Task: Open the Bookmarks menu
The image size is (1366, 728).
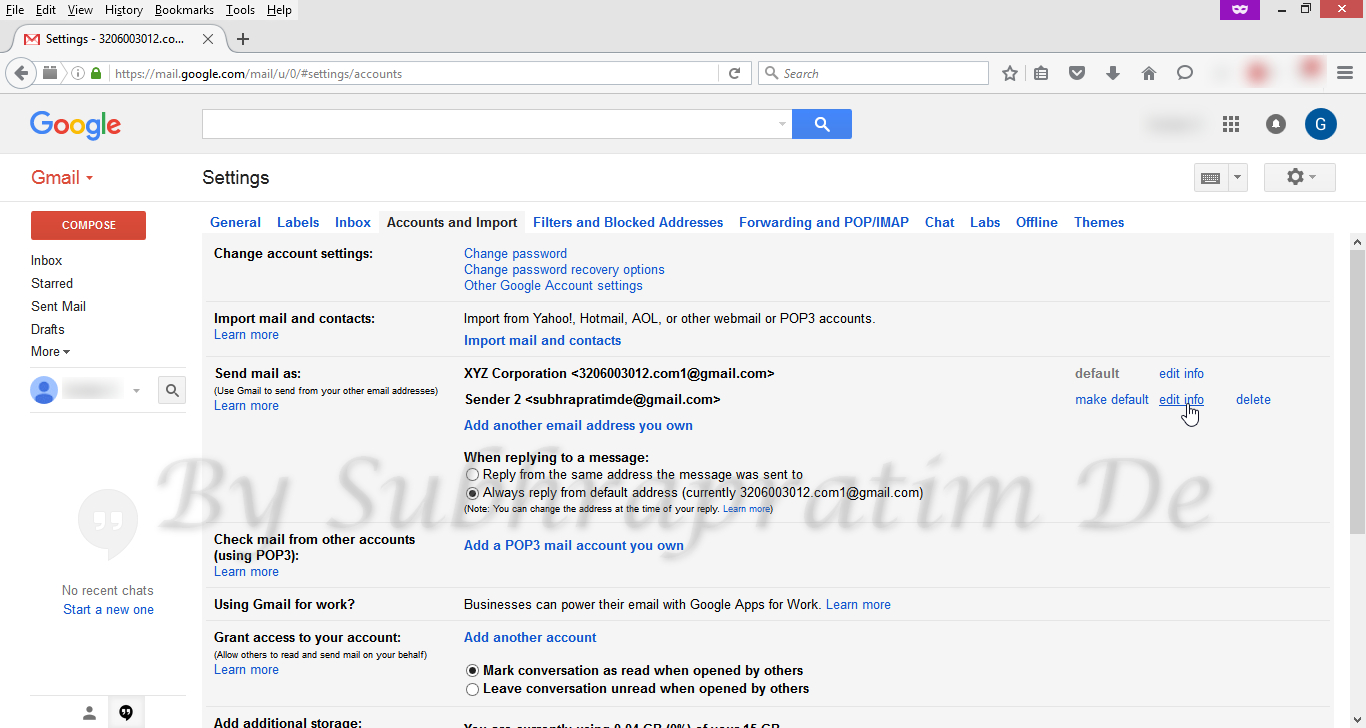Action: 184,10
